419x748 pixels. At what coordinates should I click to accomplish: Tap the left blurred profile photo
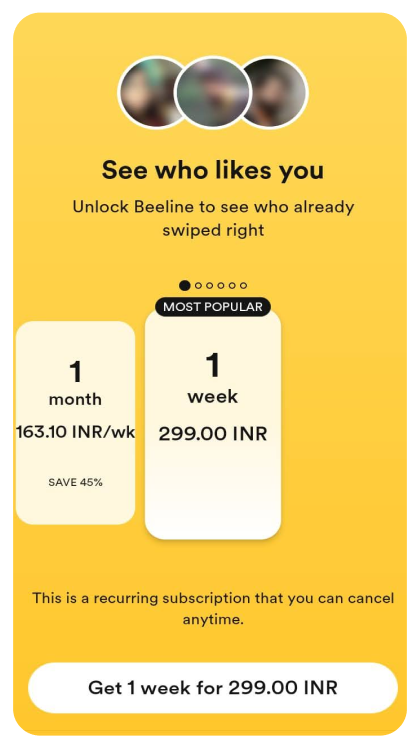148,92
